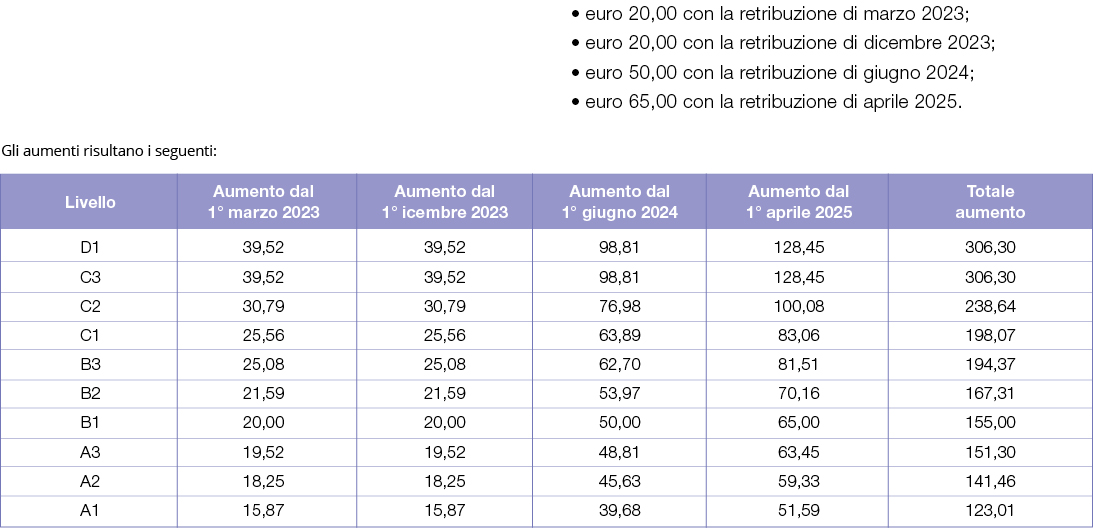Select the B1 level row label
This screenshot has width=1093, height=529.
tap(90, 422)
